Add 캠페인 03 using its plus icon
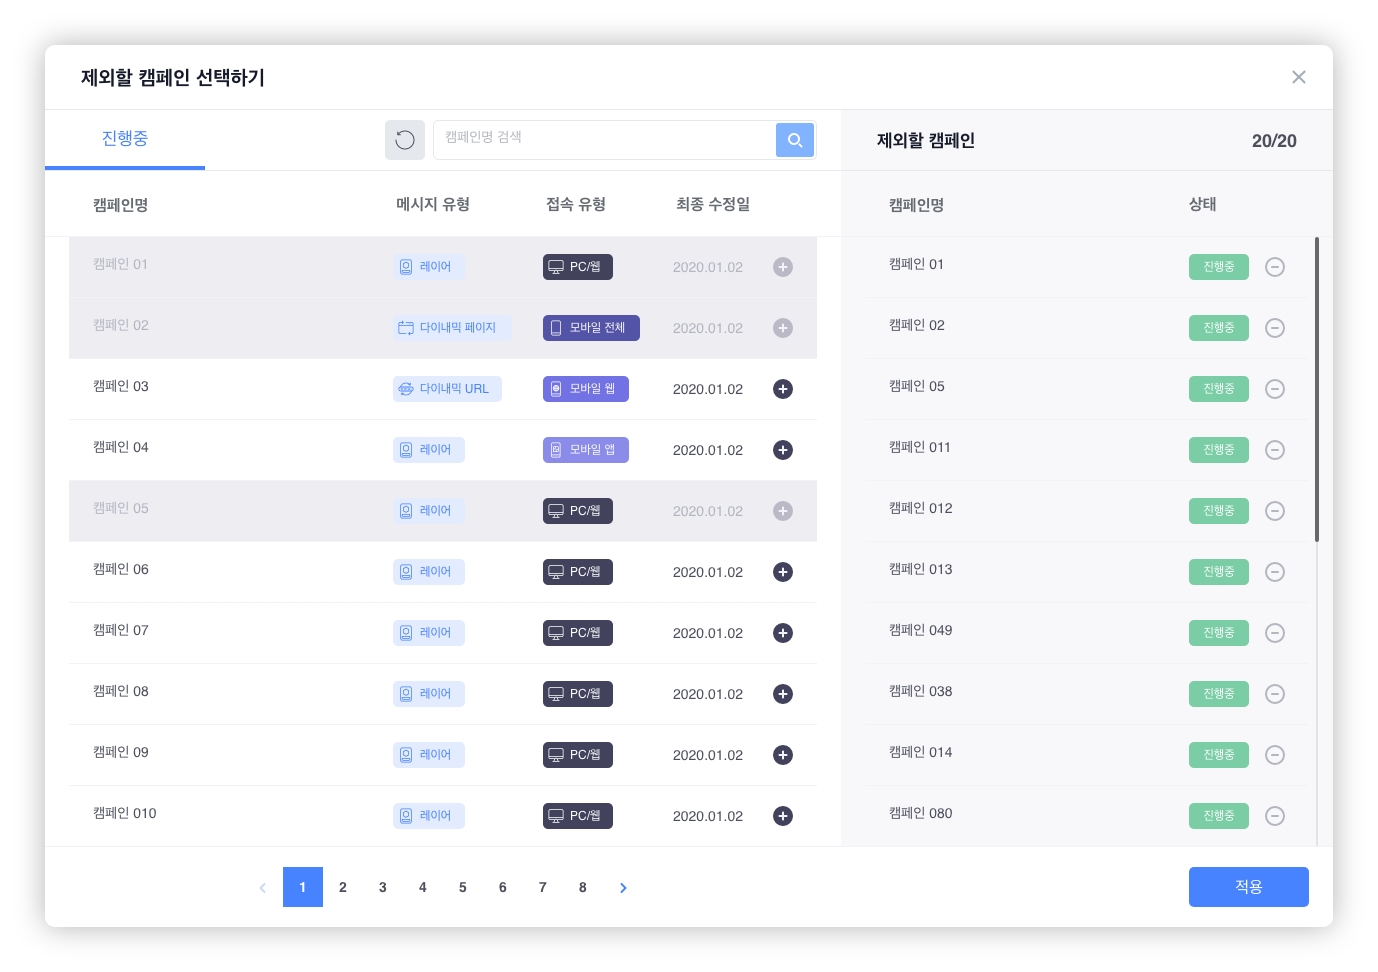Screen dimensions: 1378x972 [783, 389]
